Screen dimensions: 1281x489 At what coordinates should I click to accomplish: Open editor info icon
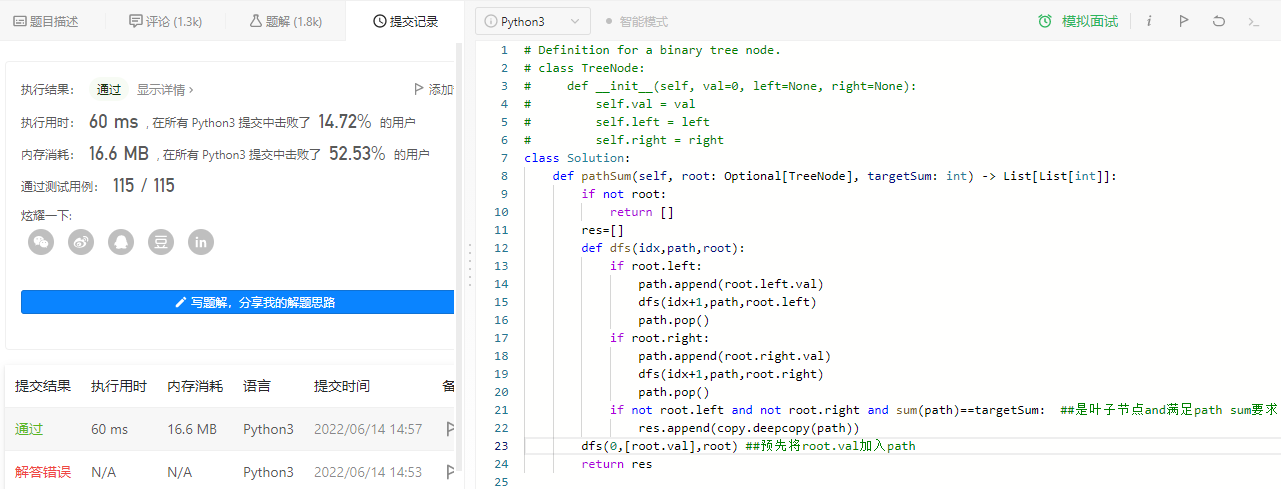click(1149, 21)
